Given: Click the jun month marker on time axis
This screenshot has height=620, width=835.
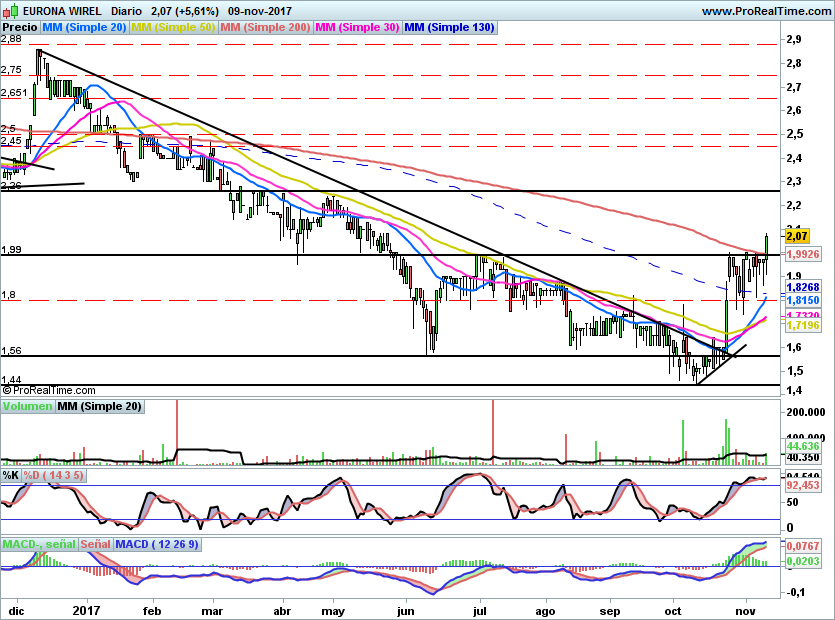Looking at the screenshot, I should [x=405, y=610].
